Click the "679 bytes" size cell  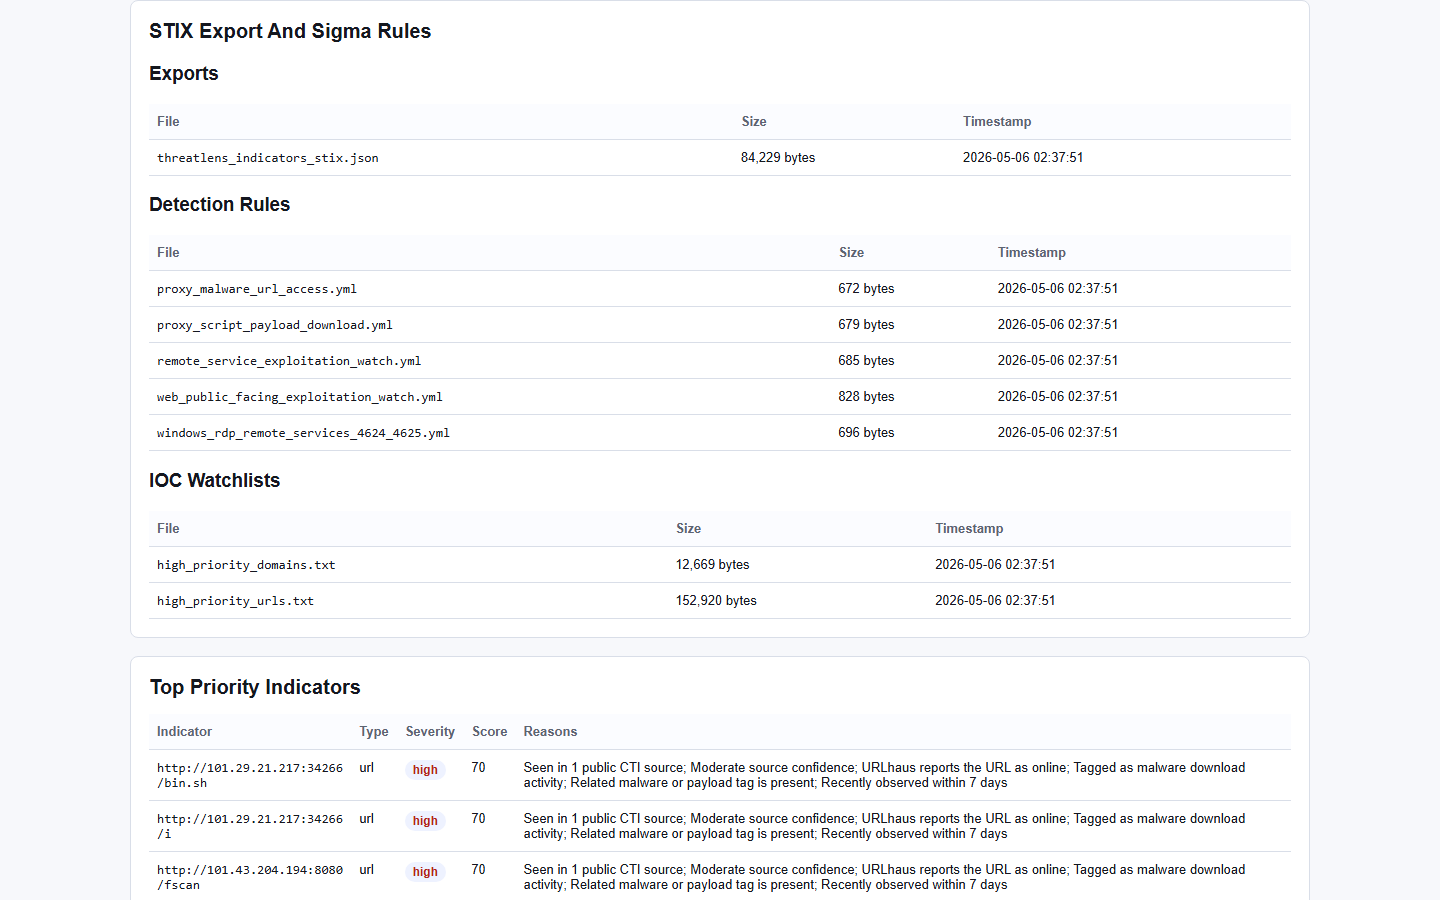tap(866, 325)
